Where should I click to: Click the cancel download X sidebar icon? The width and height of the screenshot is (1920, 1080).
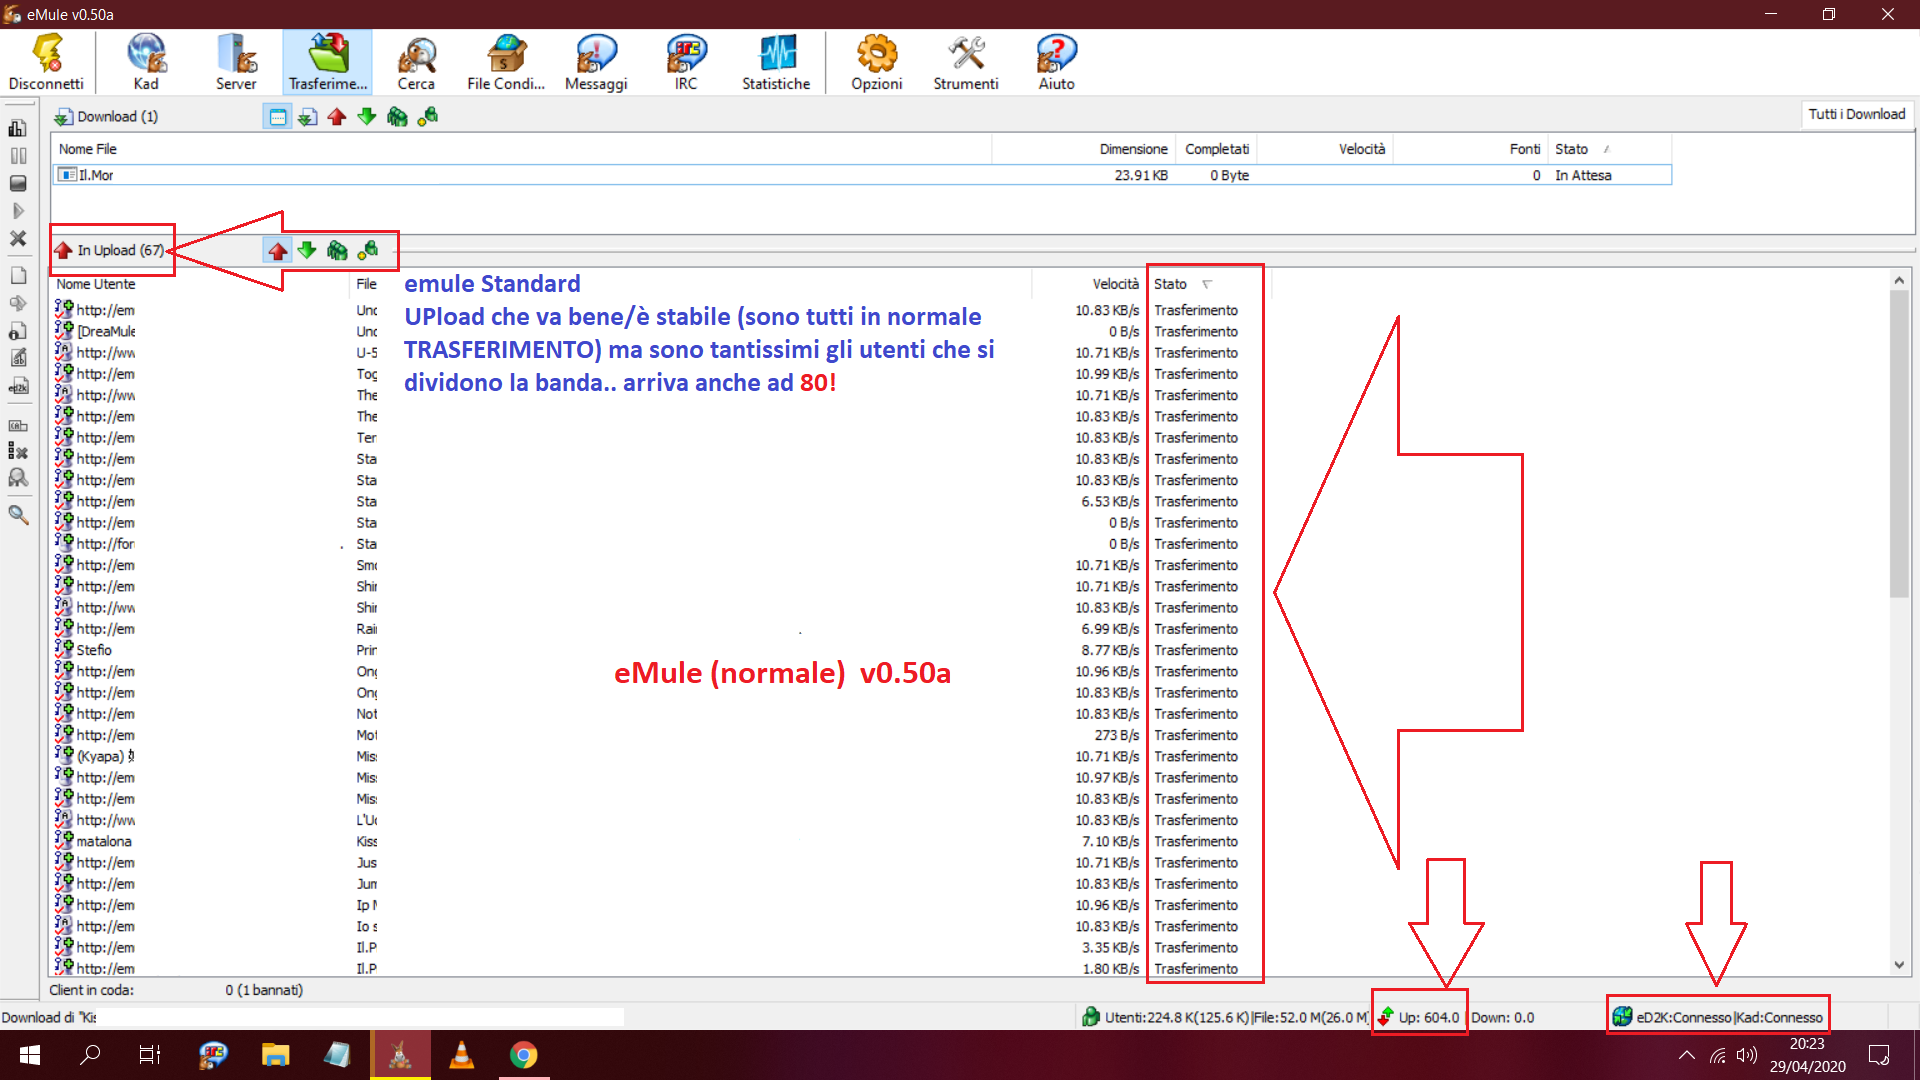(18, 239)
